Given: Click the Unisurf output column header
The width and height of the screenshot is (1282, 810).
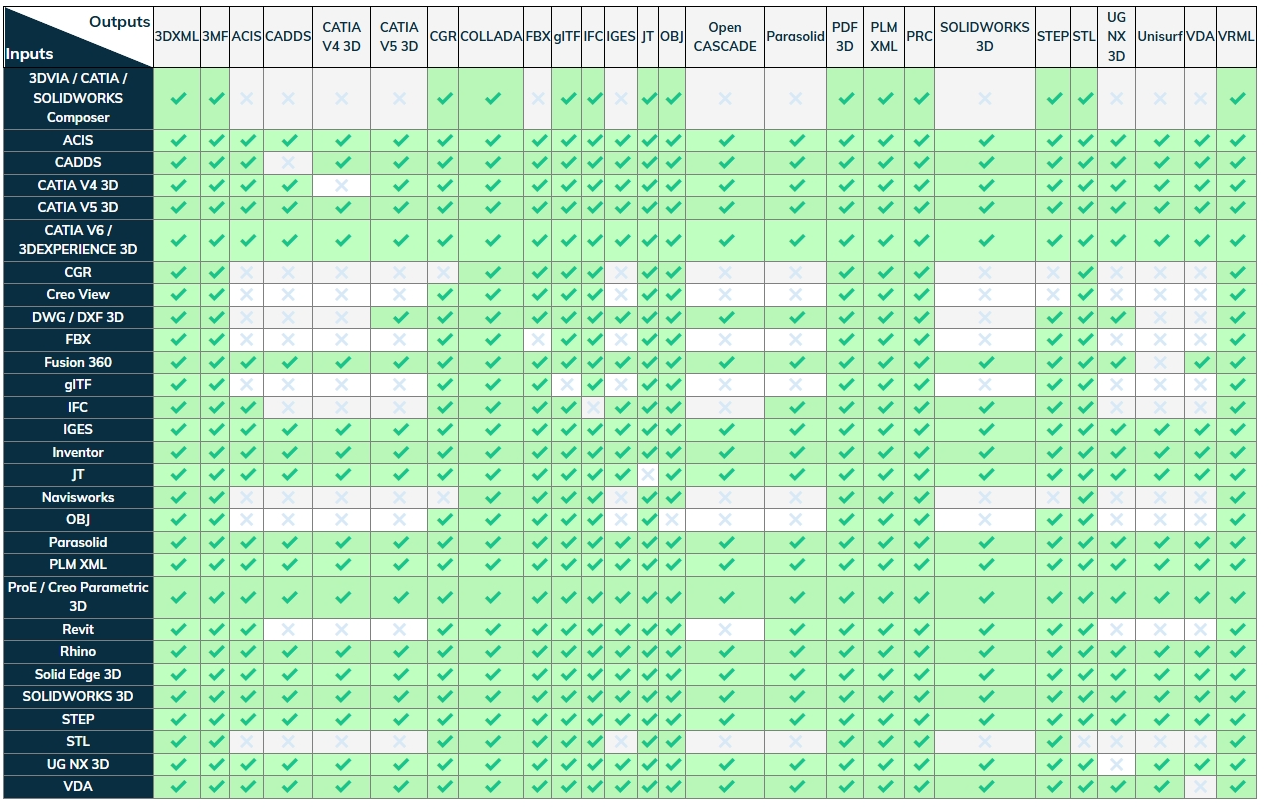Looking at the screenshot, I should tap(1160, 36).
